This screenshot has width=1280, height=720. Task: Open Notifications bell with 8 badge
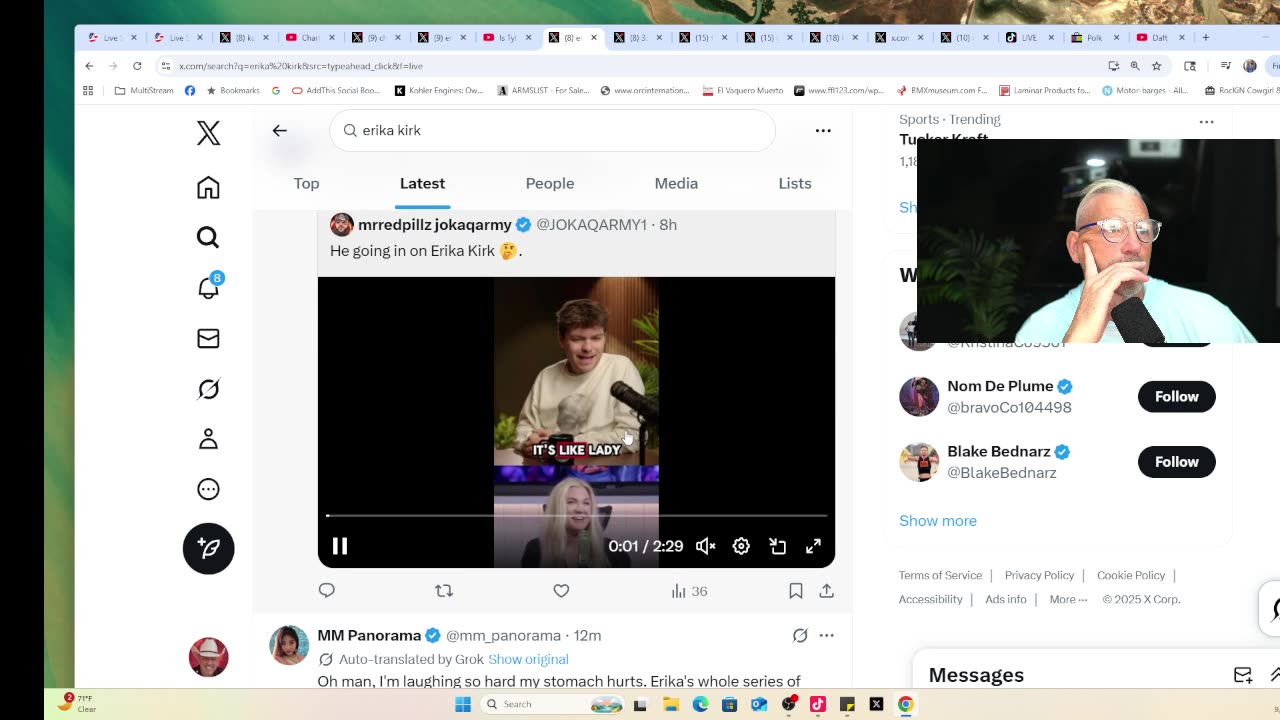pyautogui.click(x=208, y=287)
